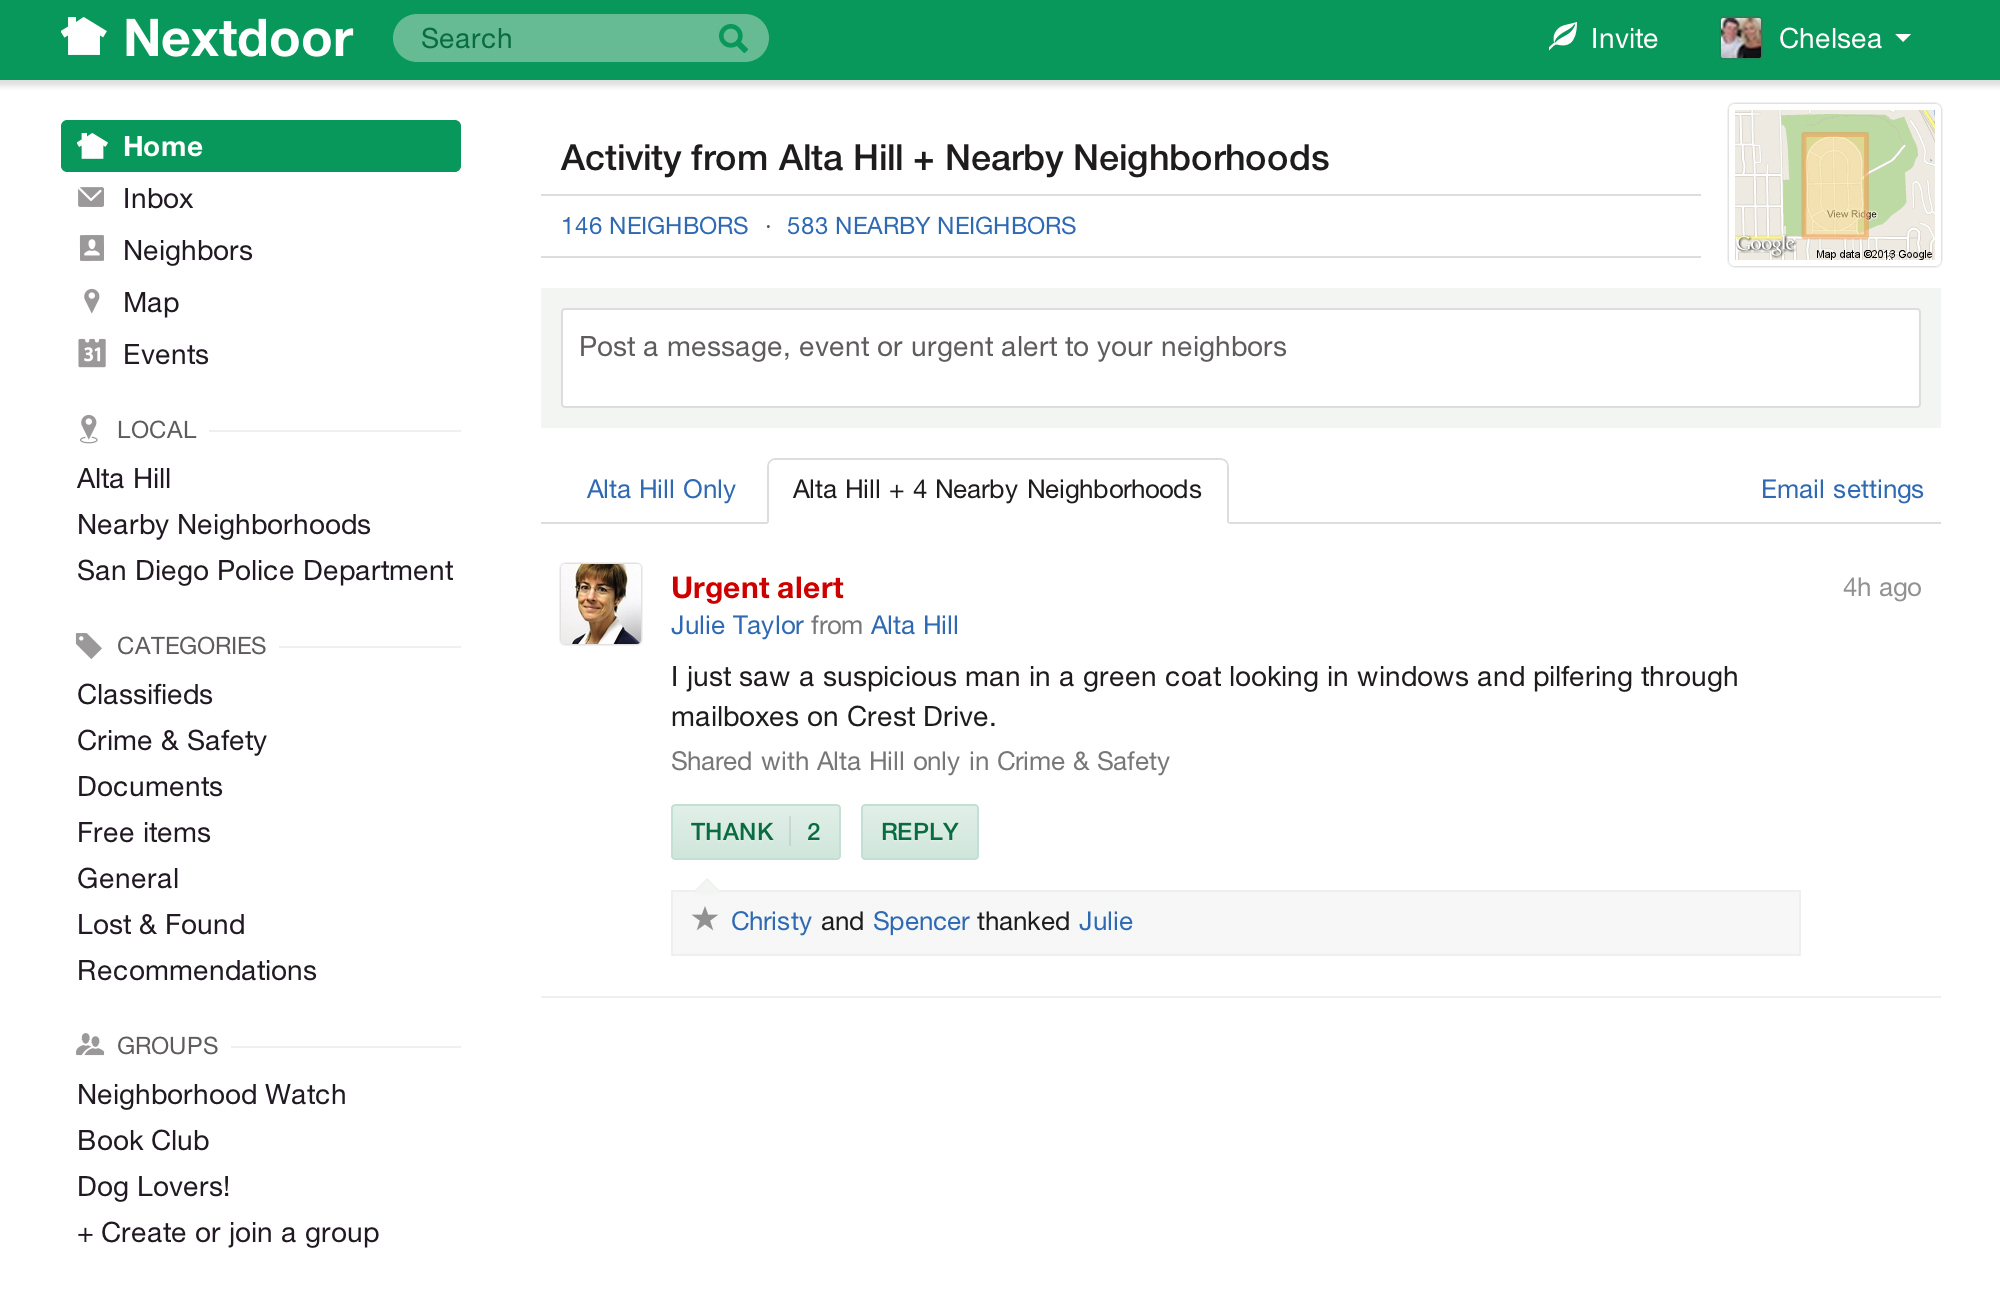Click the Home house icon in sidebar
This screenshot has width=2000, height=1299.
(x=92, y=146)
